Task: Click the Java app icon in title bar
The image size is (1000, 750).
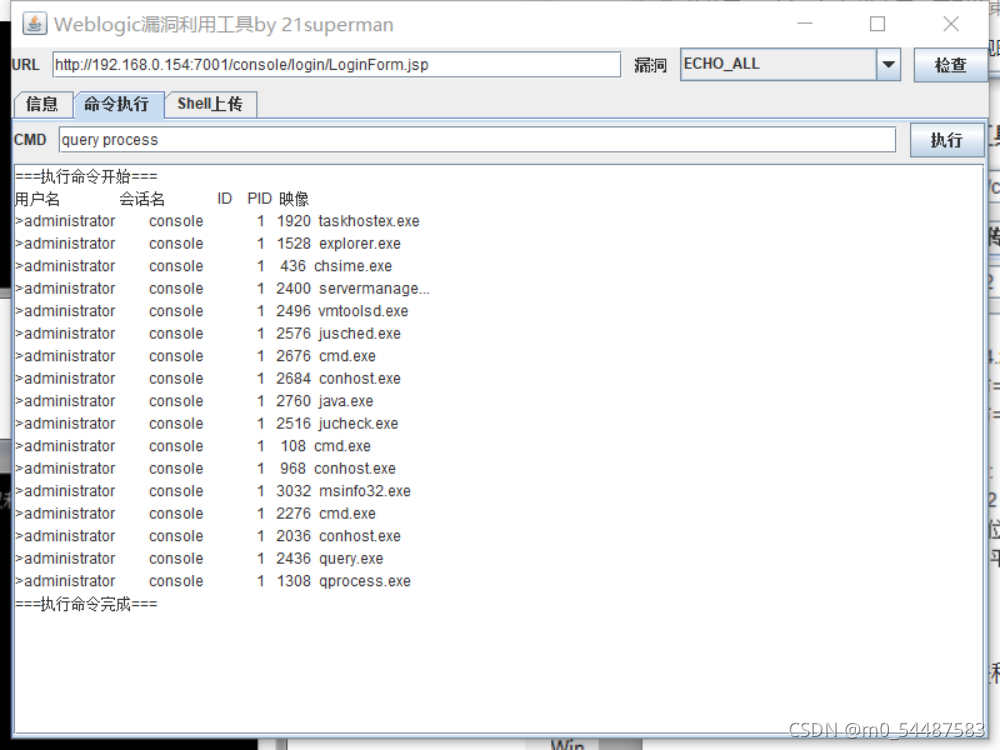Action: [x=34, y=24]
